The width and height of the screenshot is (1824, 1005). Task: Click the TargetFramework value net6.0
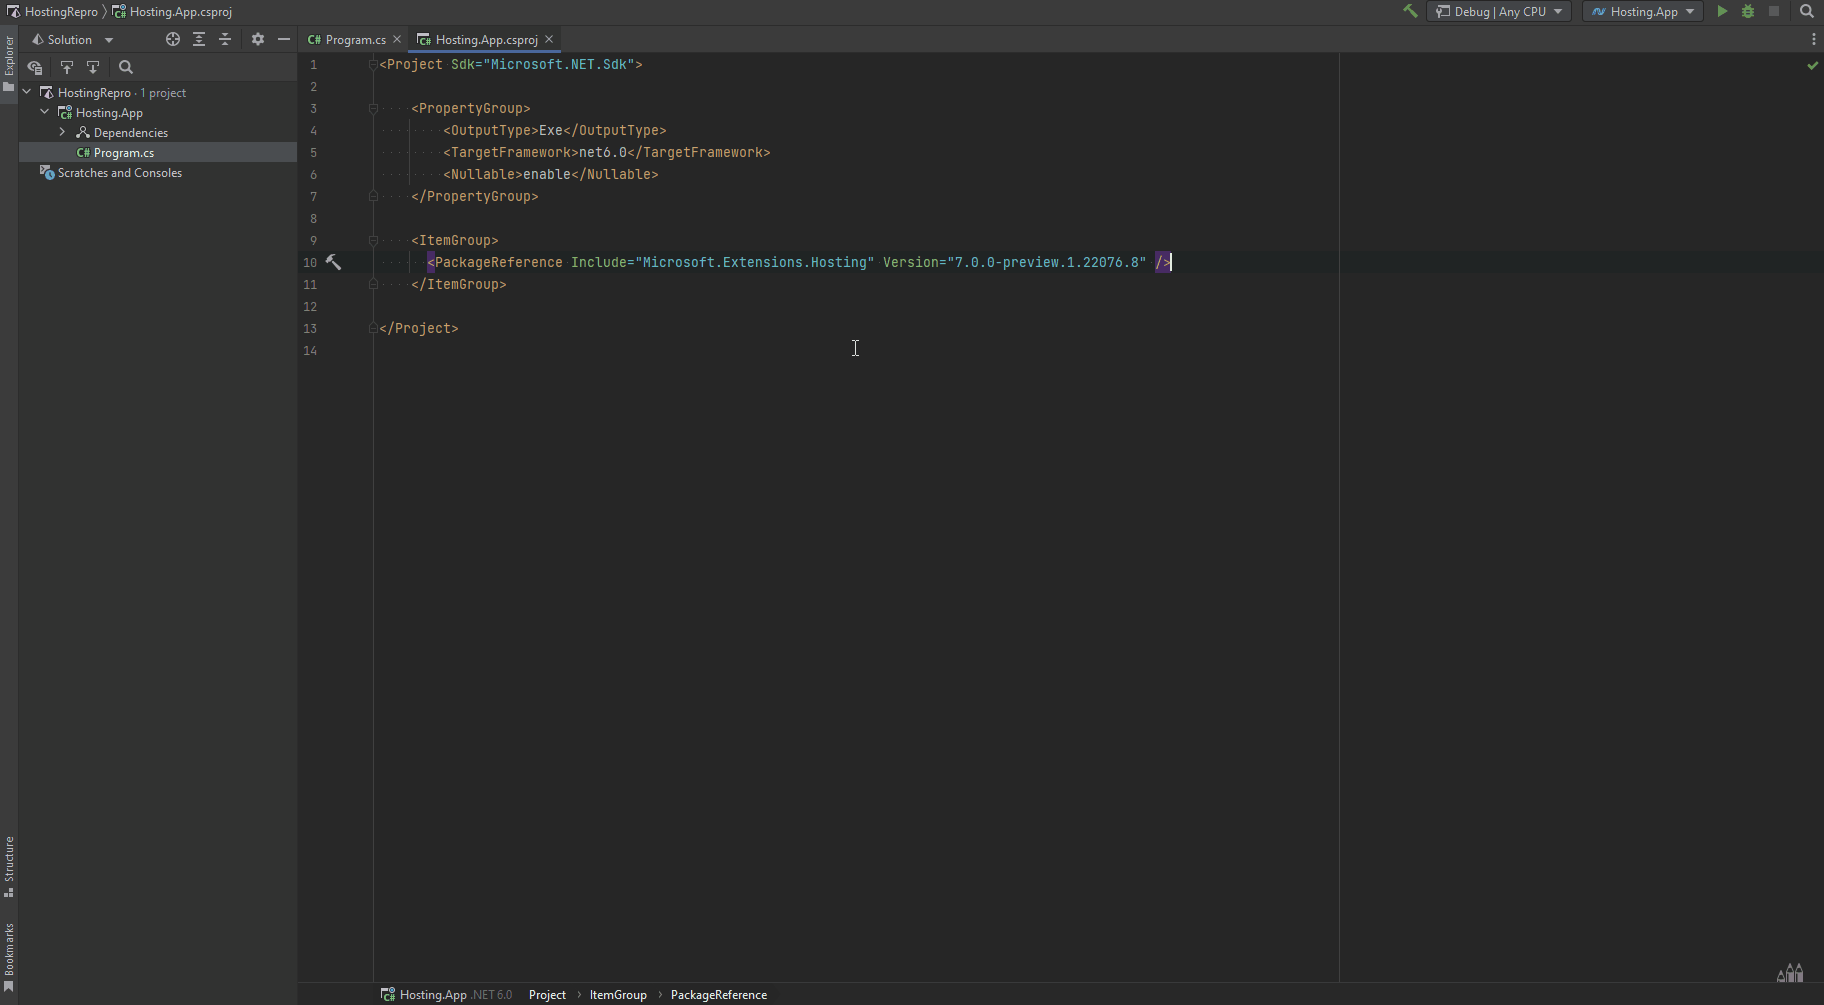(603, 152)
